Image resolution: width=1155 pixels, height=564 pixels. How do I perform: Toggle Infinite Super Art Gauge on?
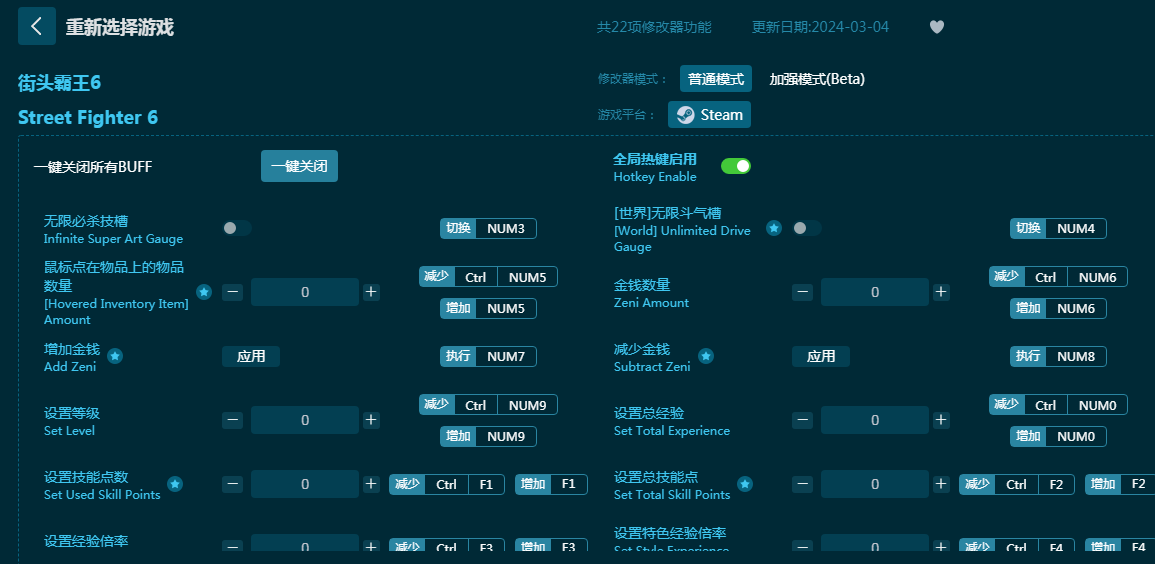point(236,228)
